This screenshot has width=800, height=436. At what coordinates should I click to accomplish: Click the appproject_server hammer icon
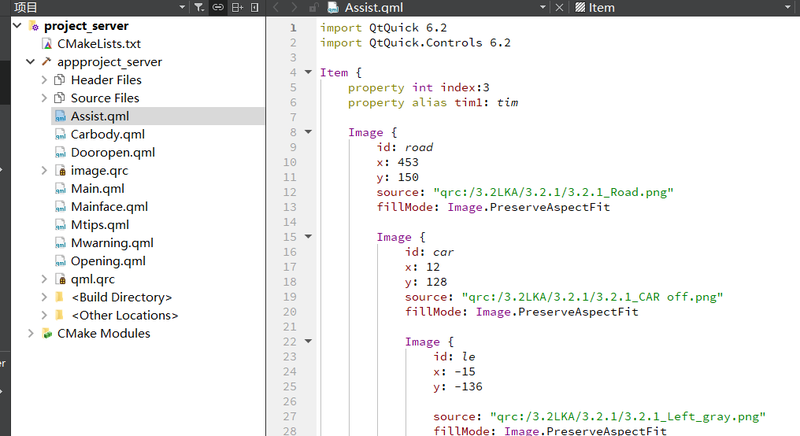(46, 62)
